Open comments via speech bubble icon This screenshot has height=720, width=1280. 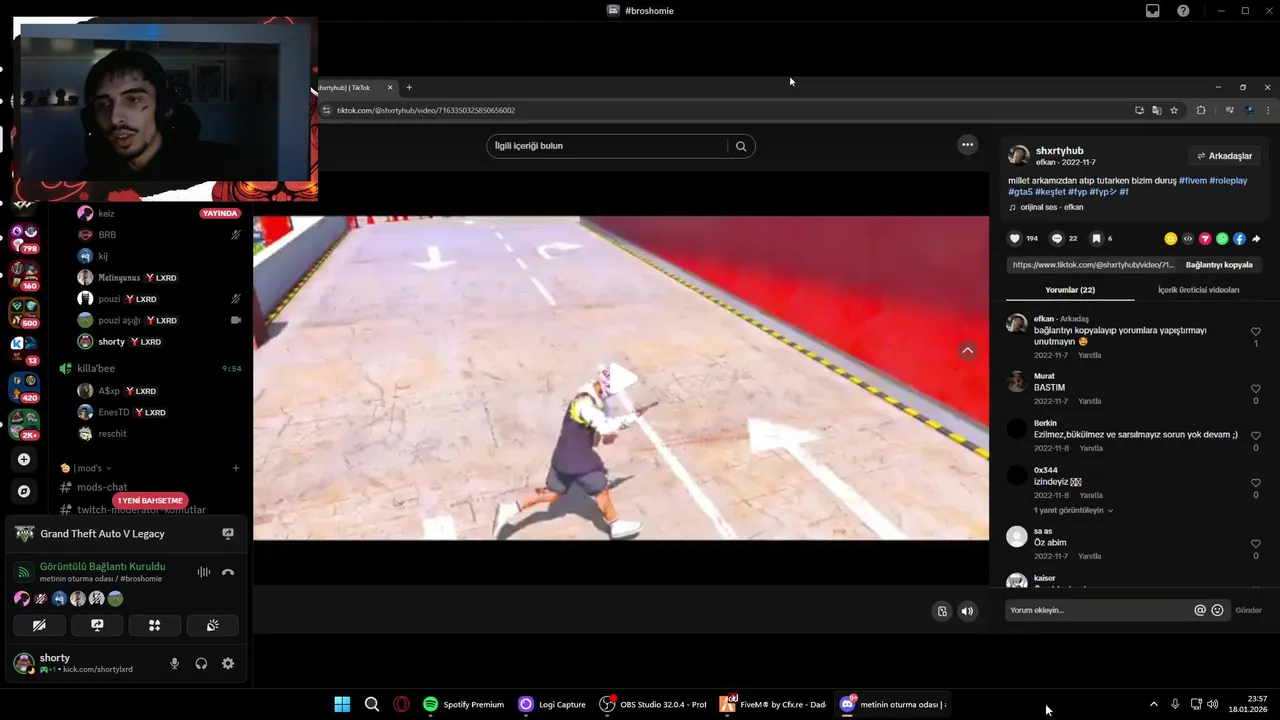(1057, 239)
